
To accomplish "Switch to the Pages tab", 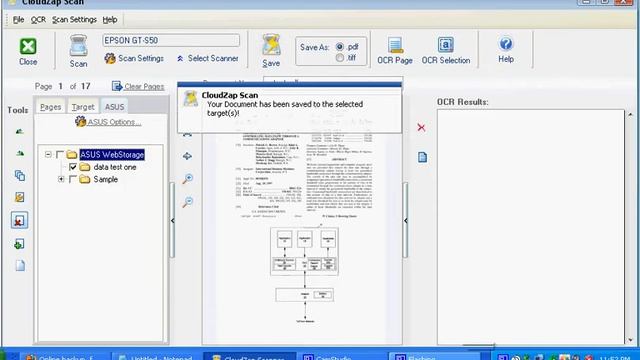I will (x=51, y=107).
